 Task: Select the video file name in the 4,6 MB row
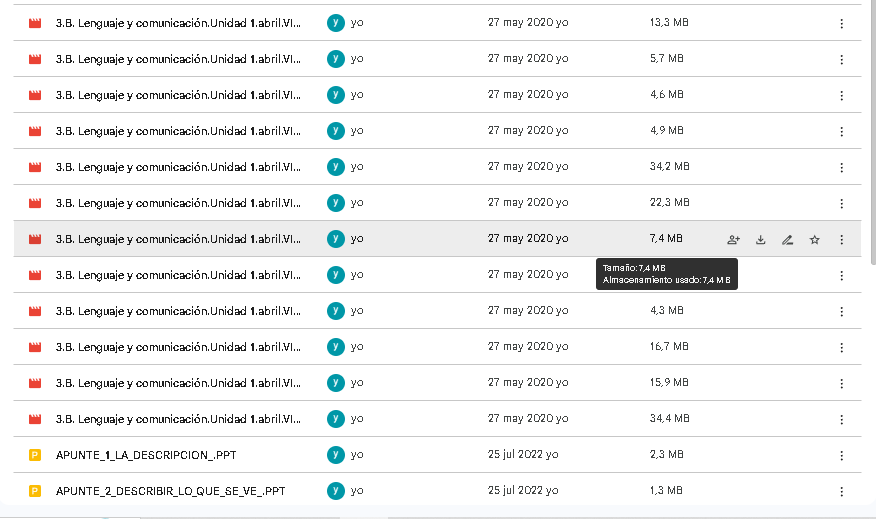[x=178, y=95]
